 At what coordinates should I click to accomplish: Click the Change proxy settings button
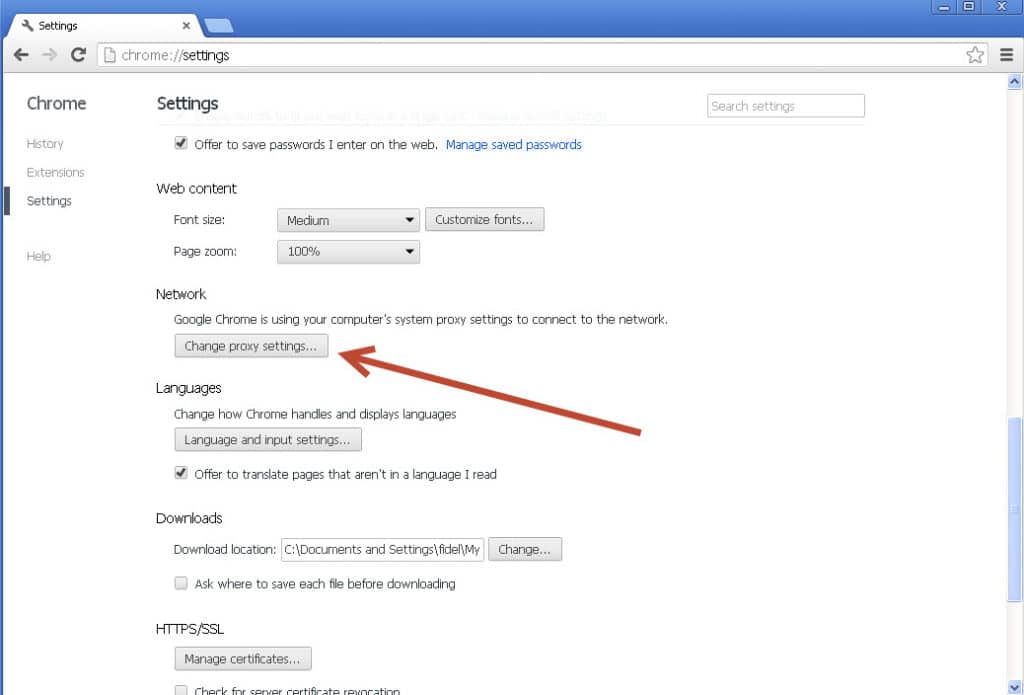[251, 345]
